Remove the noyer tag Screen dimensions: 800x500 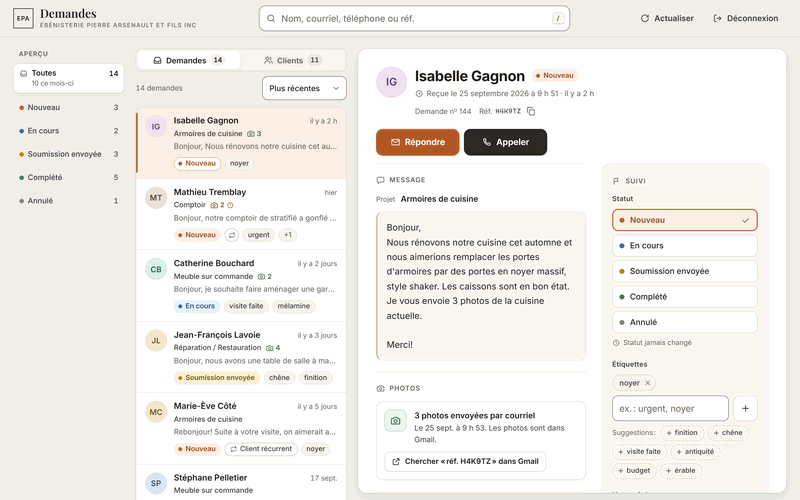647,383
